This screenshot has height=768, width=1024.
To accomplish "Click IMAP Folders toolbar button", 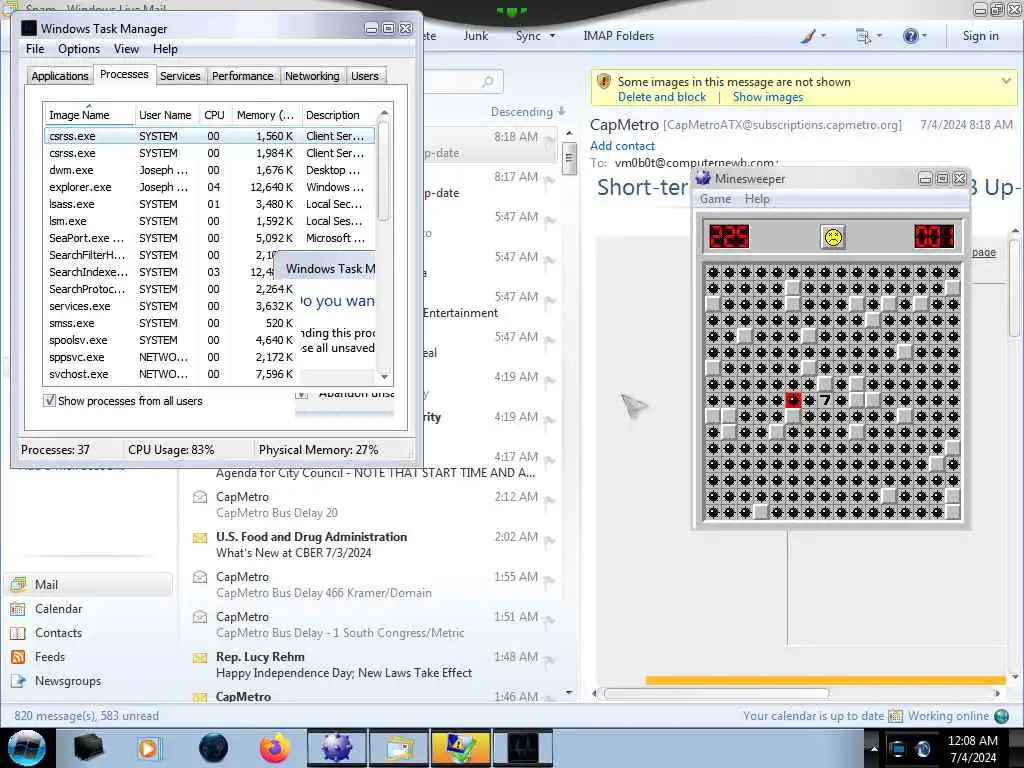I will pos(618,36).
